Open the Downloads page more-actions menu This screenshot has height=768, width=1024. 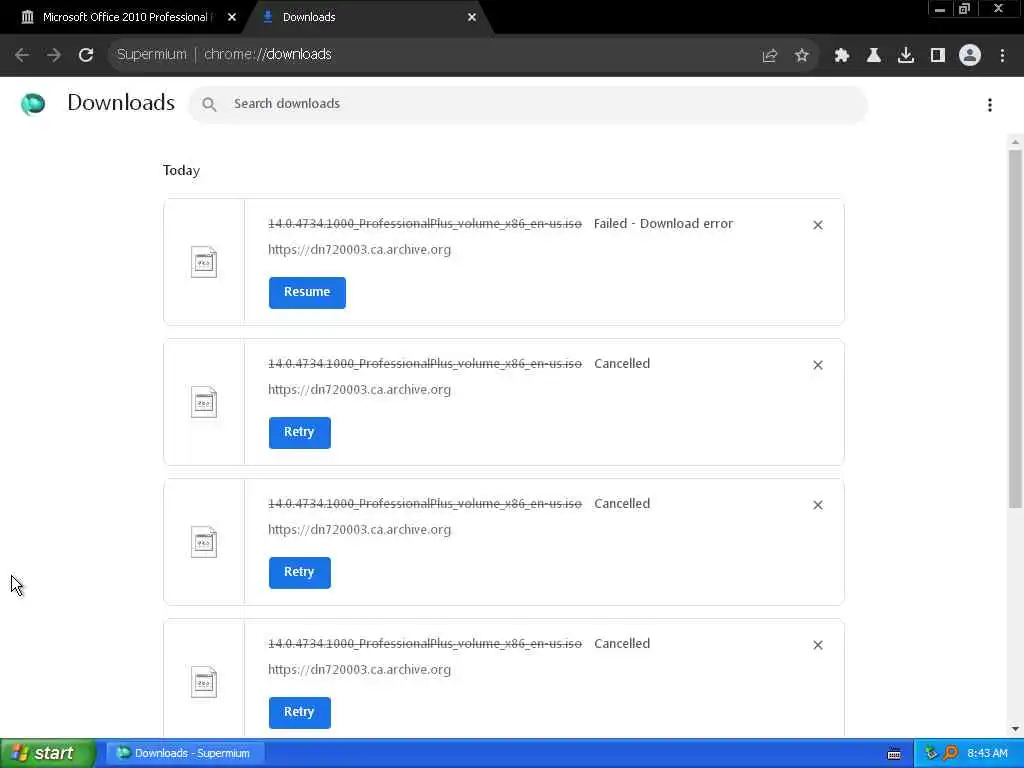(990, 105)
